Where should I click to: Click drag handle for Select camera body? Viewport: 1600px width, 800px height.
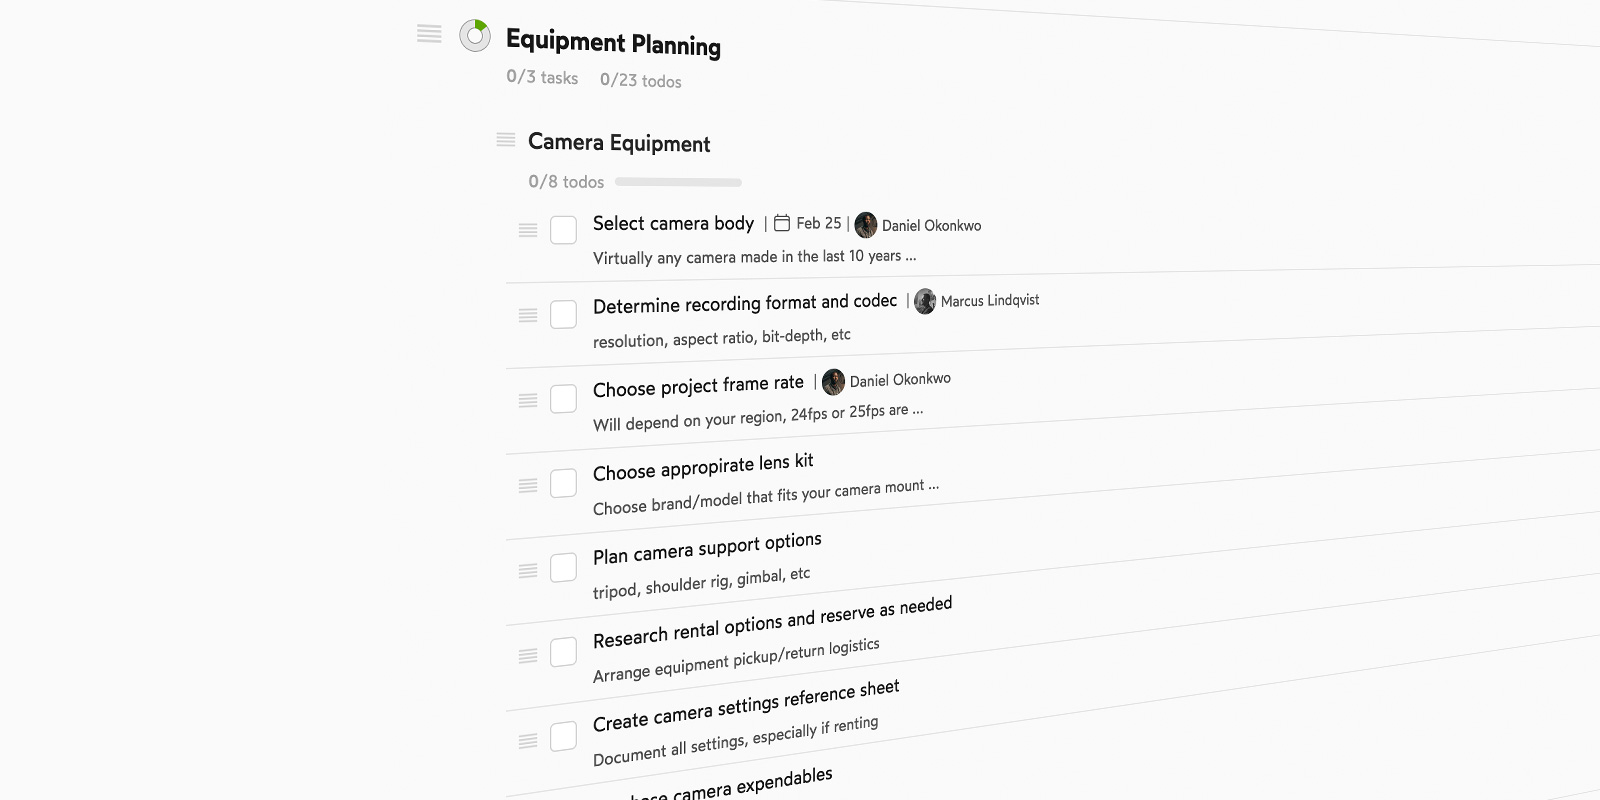[x=528, y=230]
